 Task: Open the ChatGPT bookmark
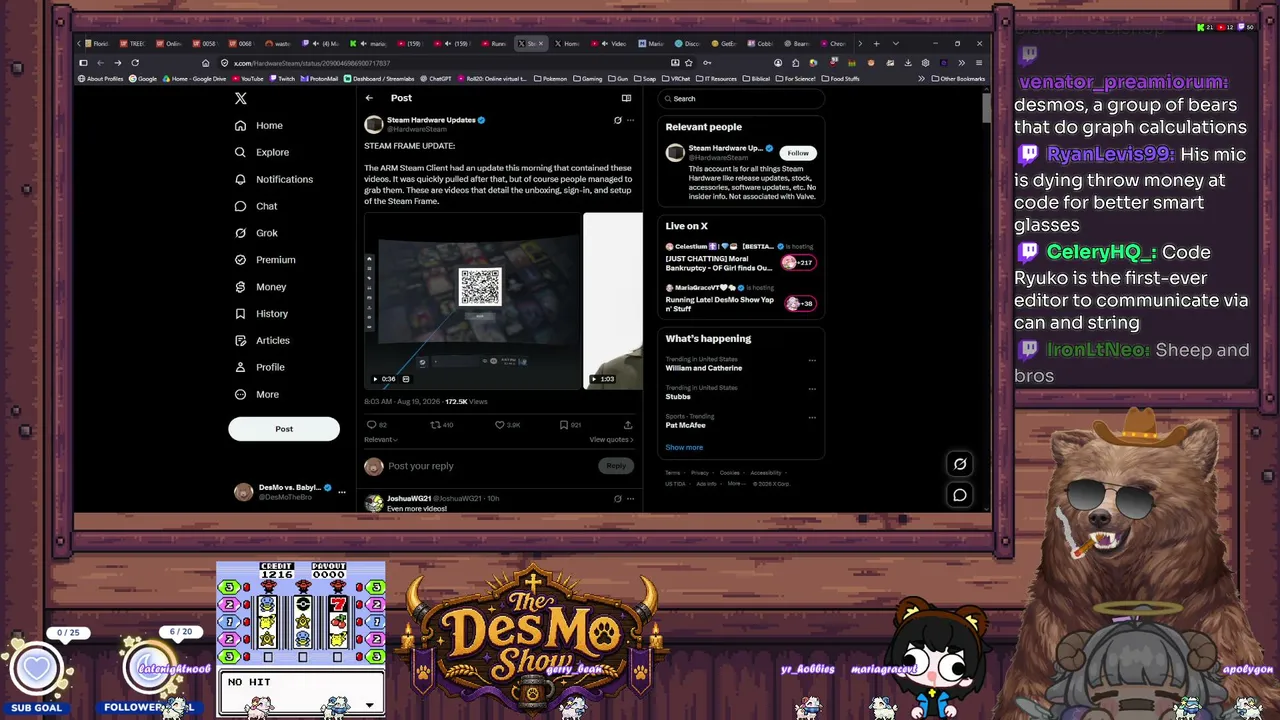pyautogui.click(x=435, y=79)
